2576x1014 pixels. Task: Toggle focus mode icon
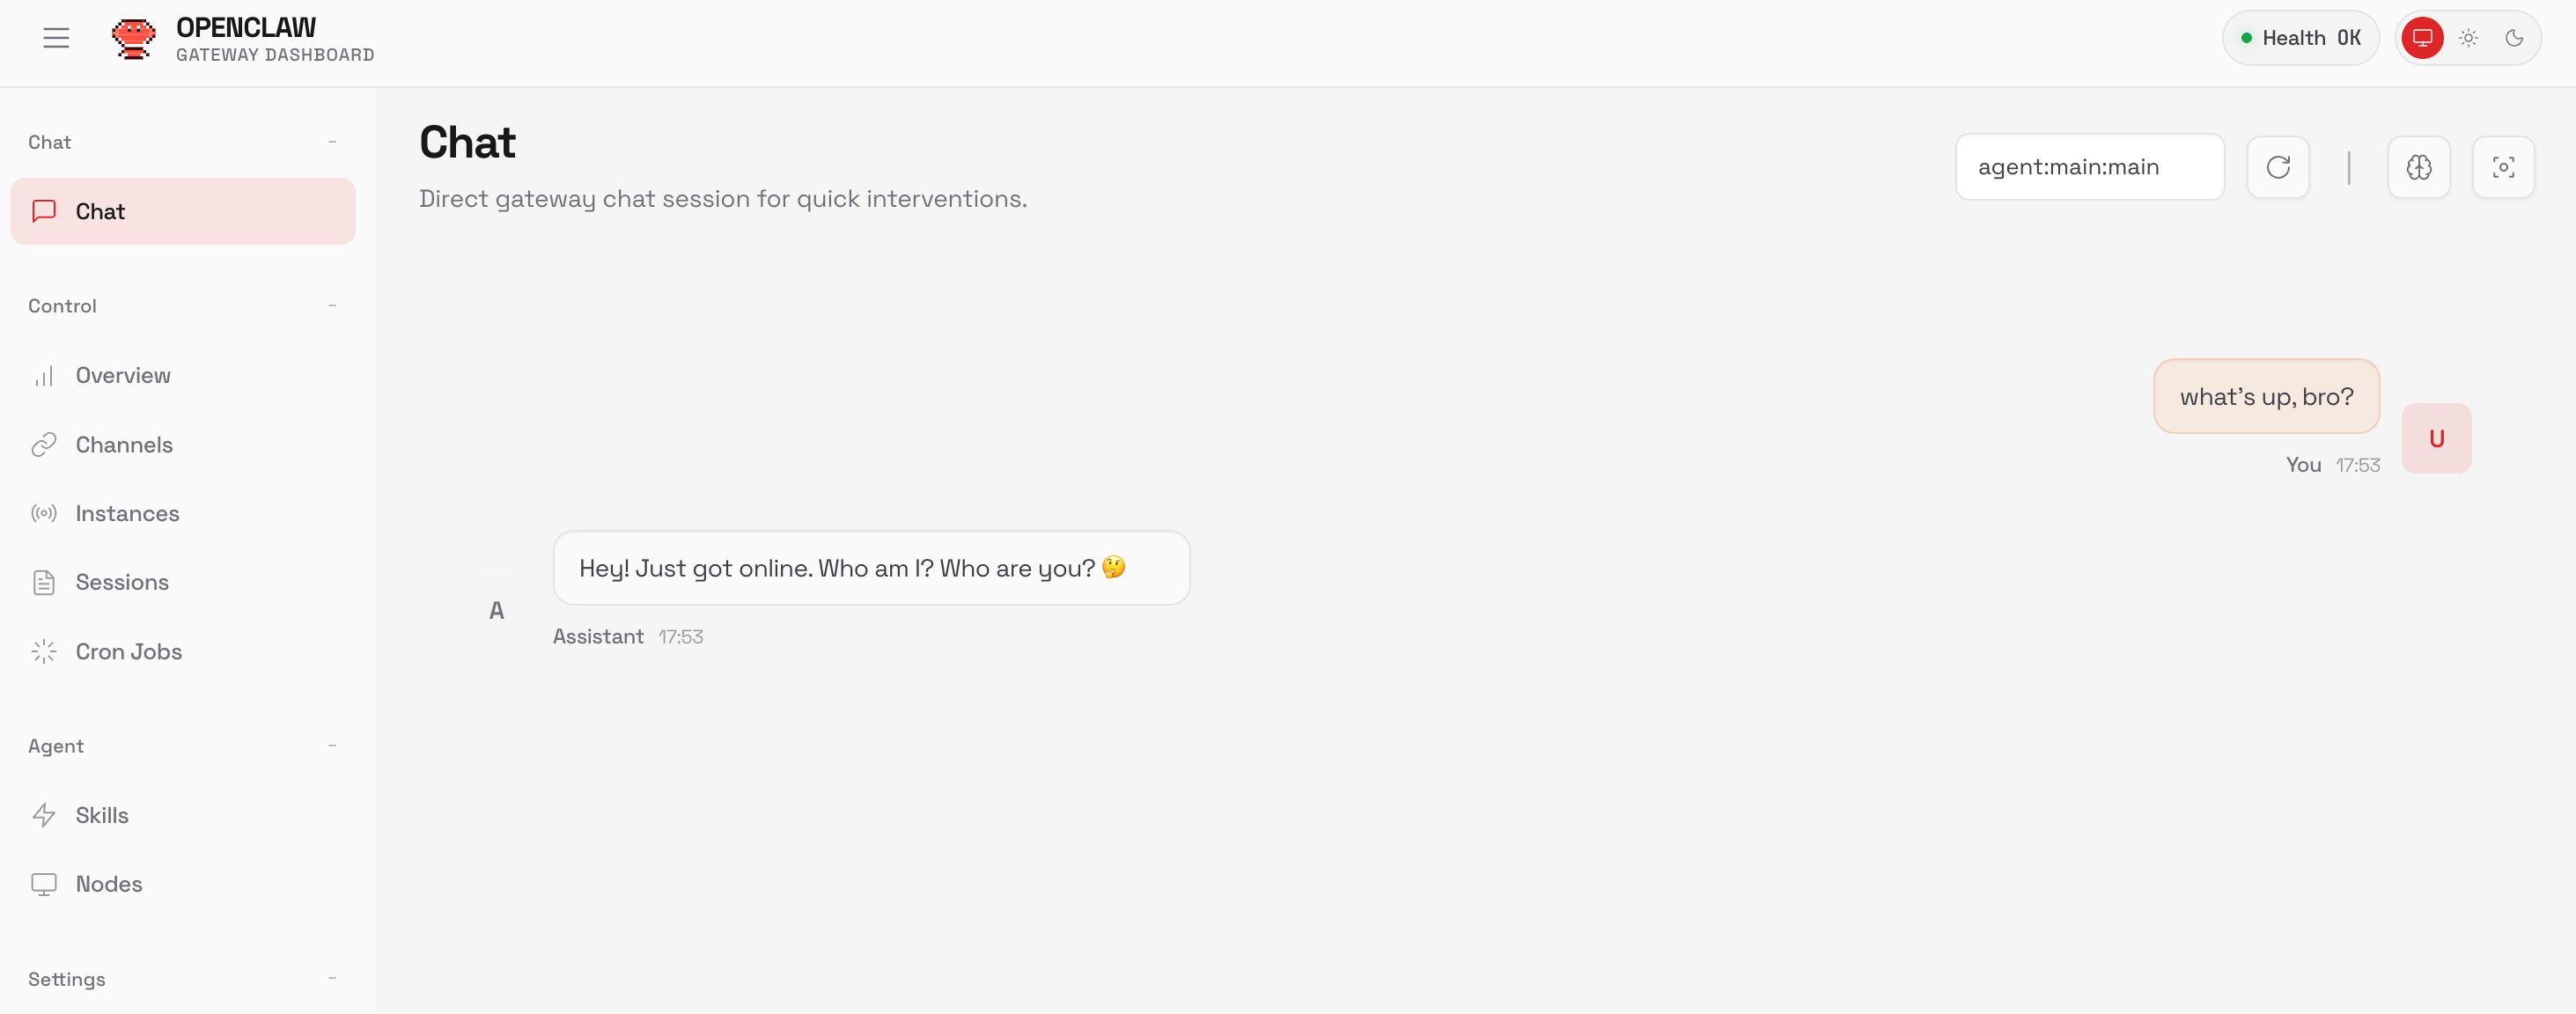2502,167
